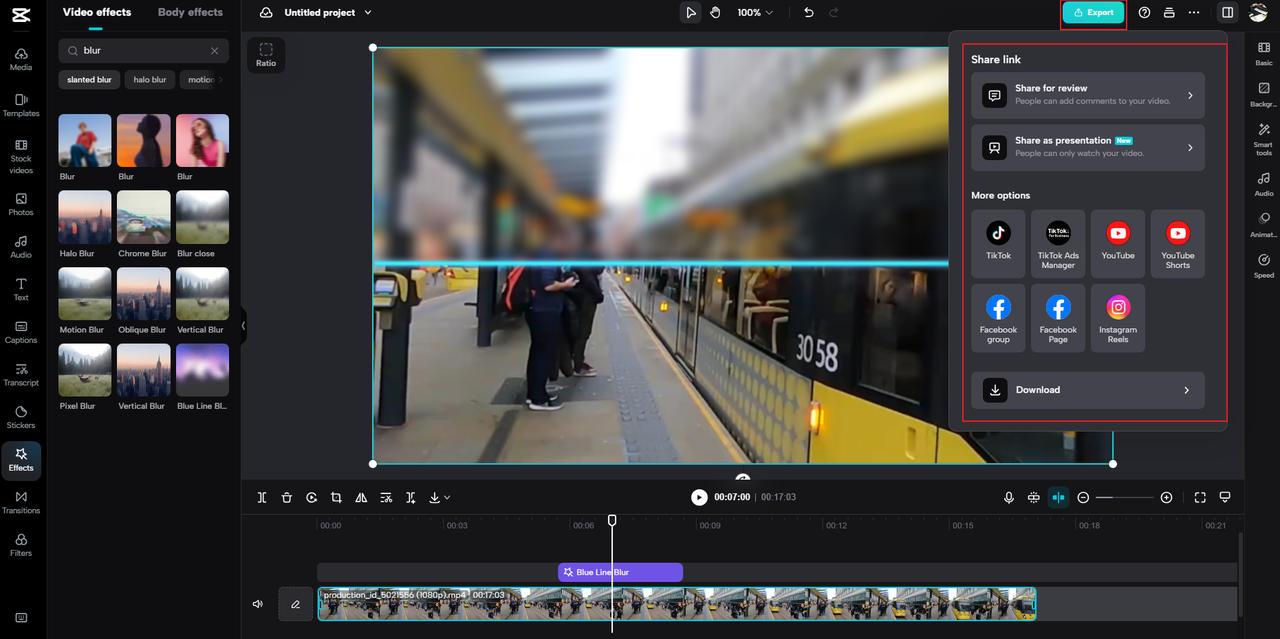Select the Blue Line Blur effect thumbnail
This screenshot has width=1280, height=639.
coord(202,371)
